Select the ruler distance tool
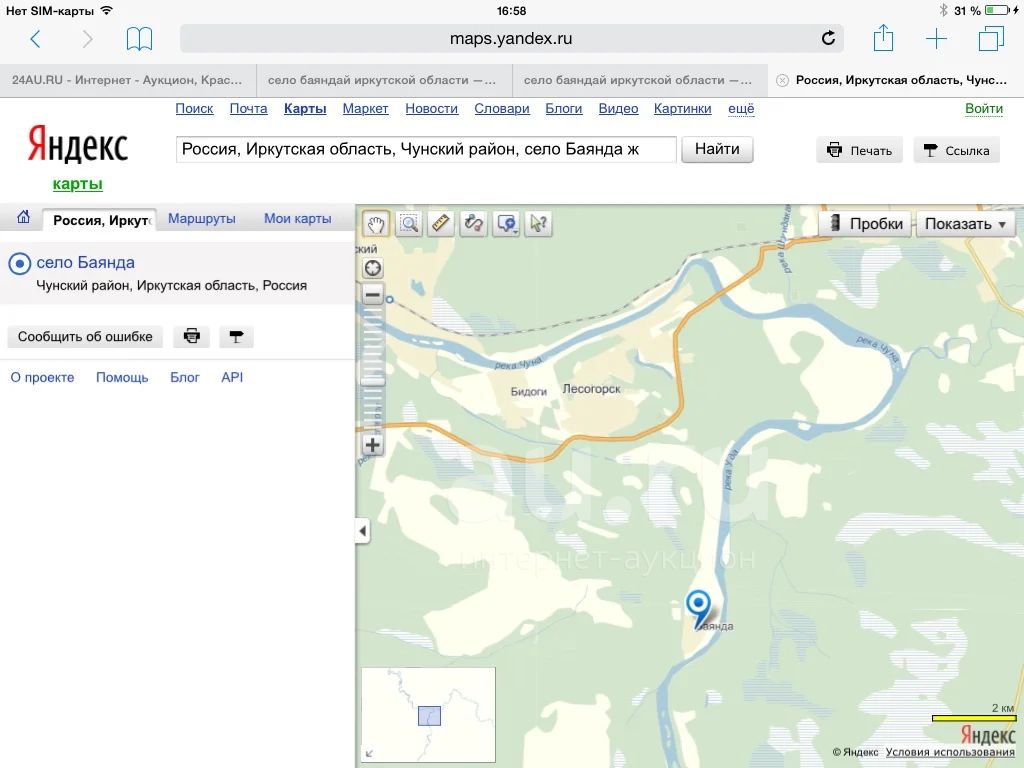Image resolution: width=1024 pixels, height=768 pixels. [x=441, y=223]
